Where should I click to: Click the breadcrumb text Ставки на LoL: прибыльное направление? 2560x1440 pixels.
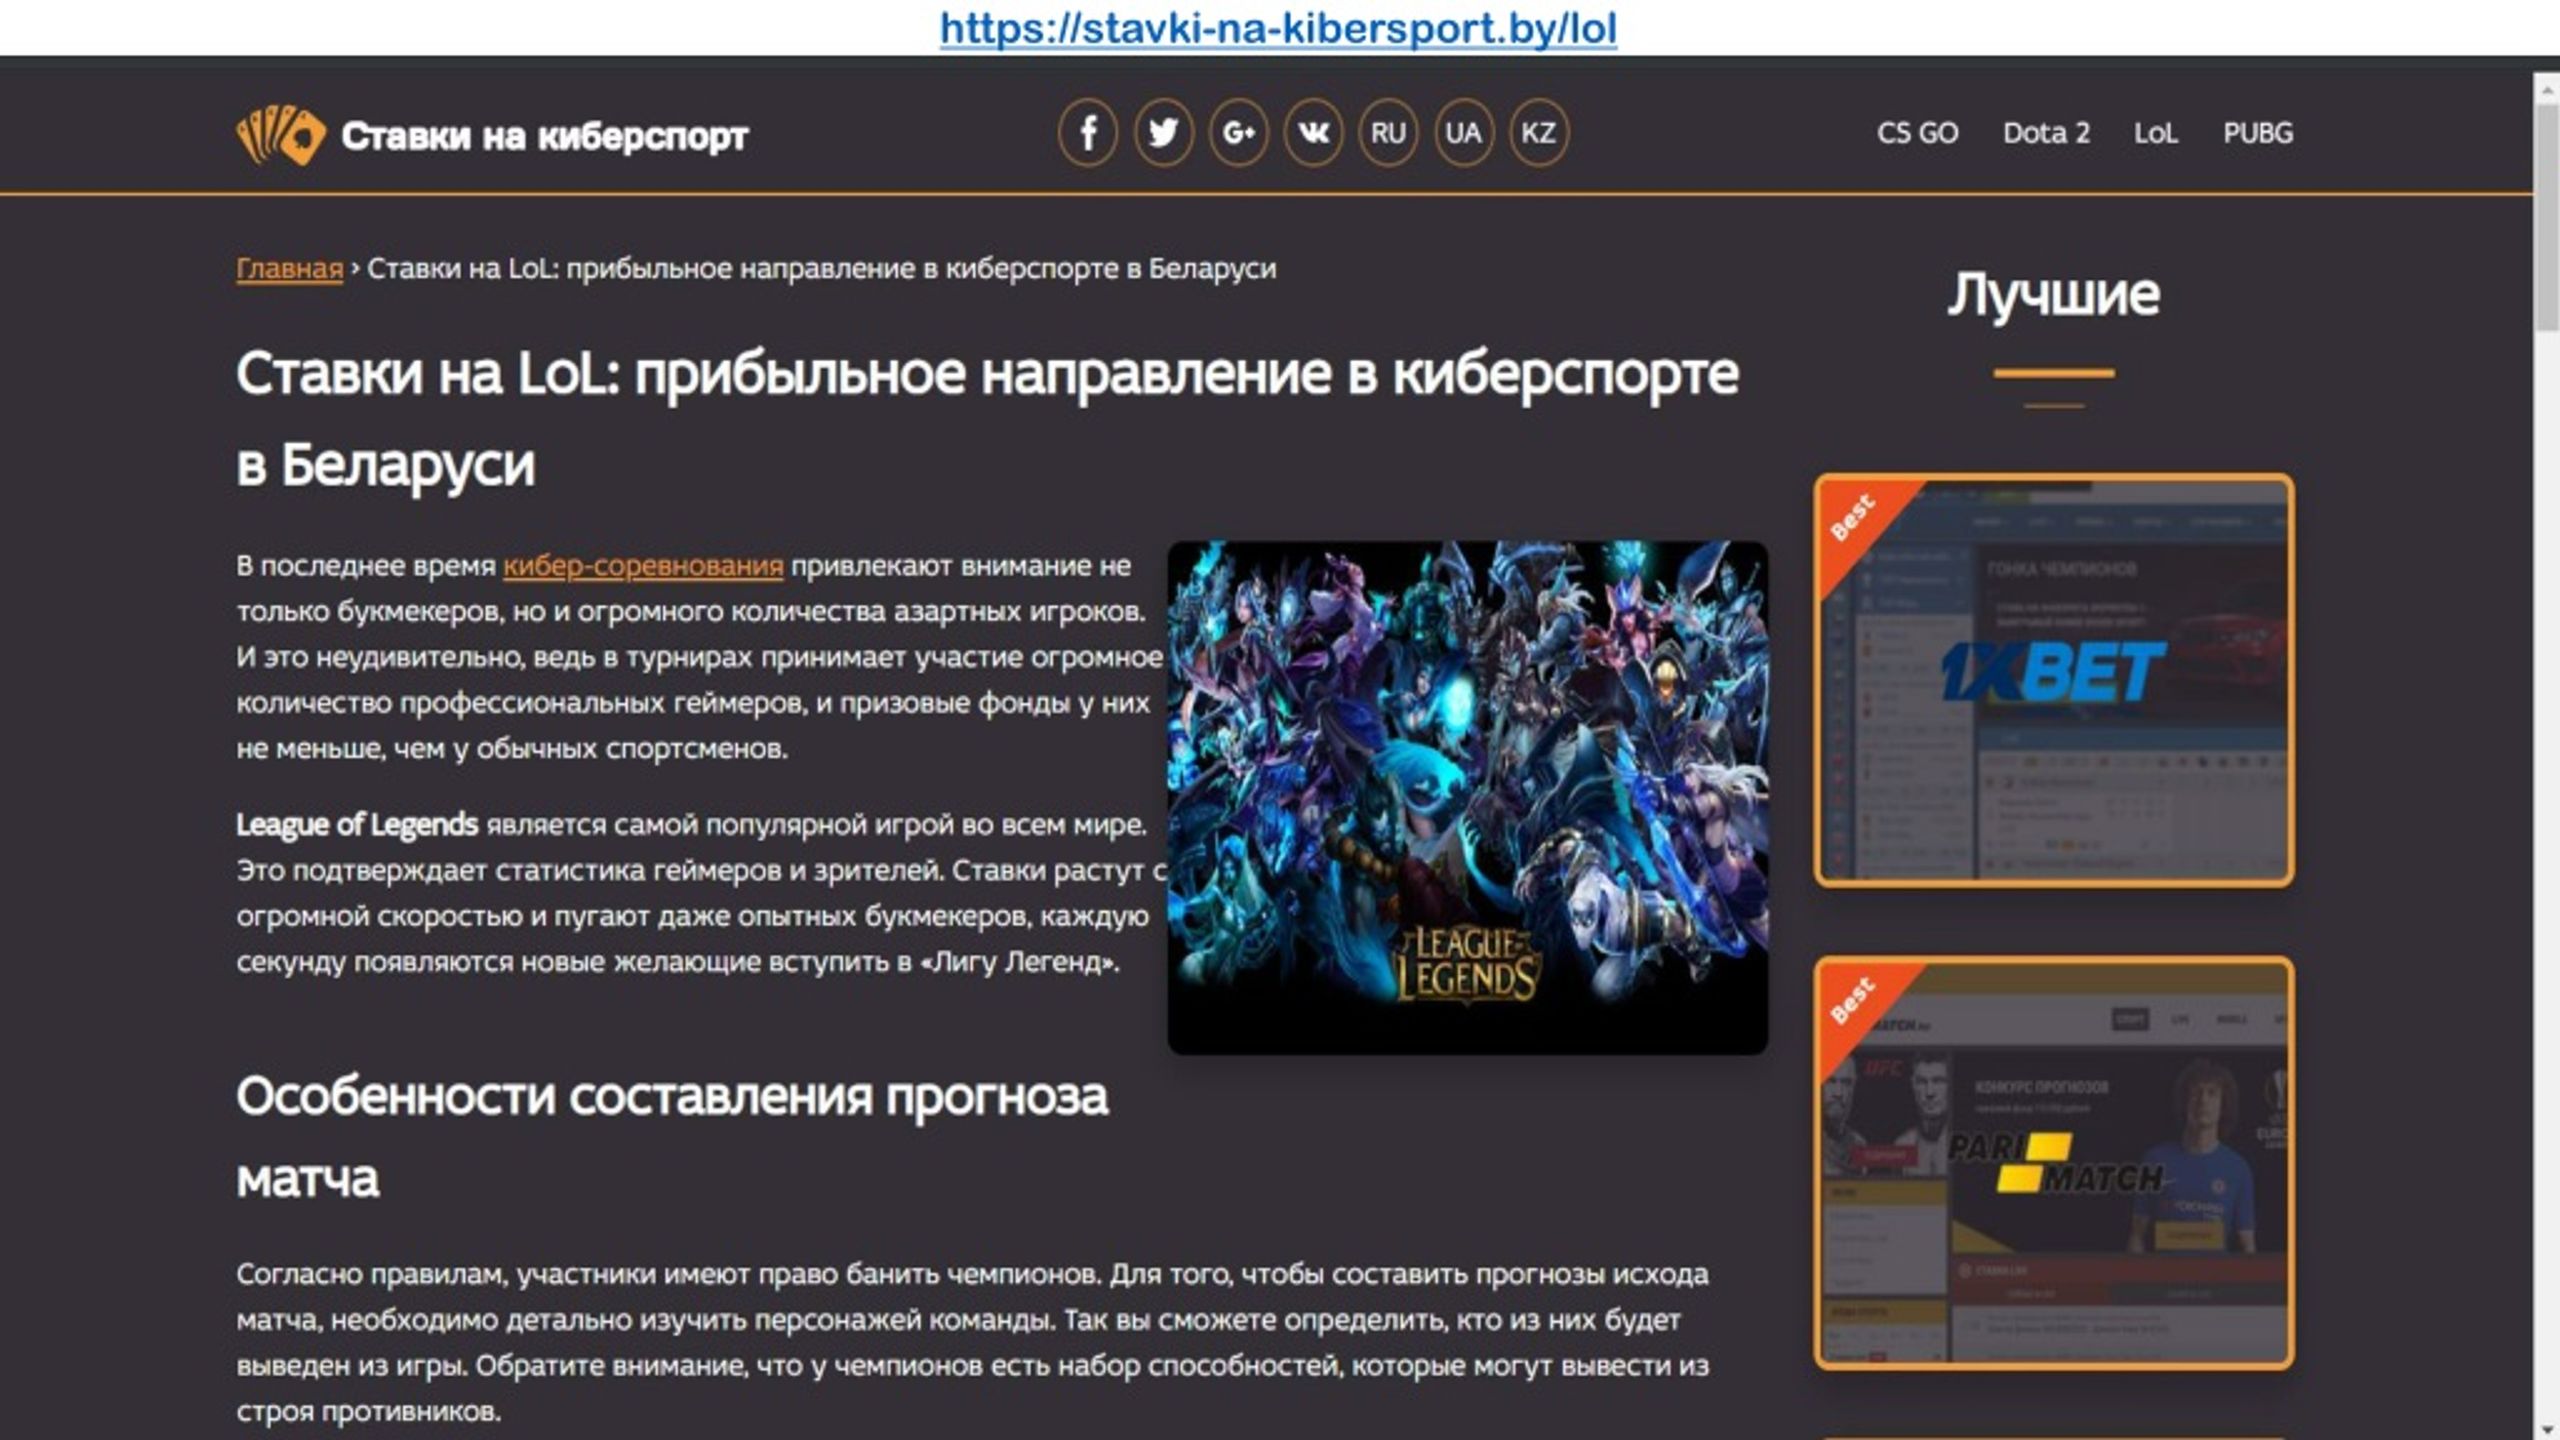821,268
